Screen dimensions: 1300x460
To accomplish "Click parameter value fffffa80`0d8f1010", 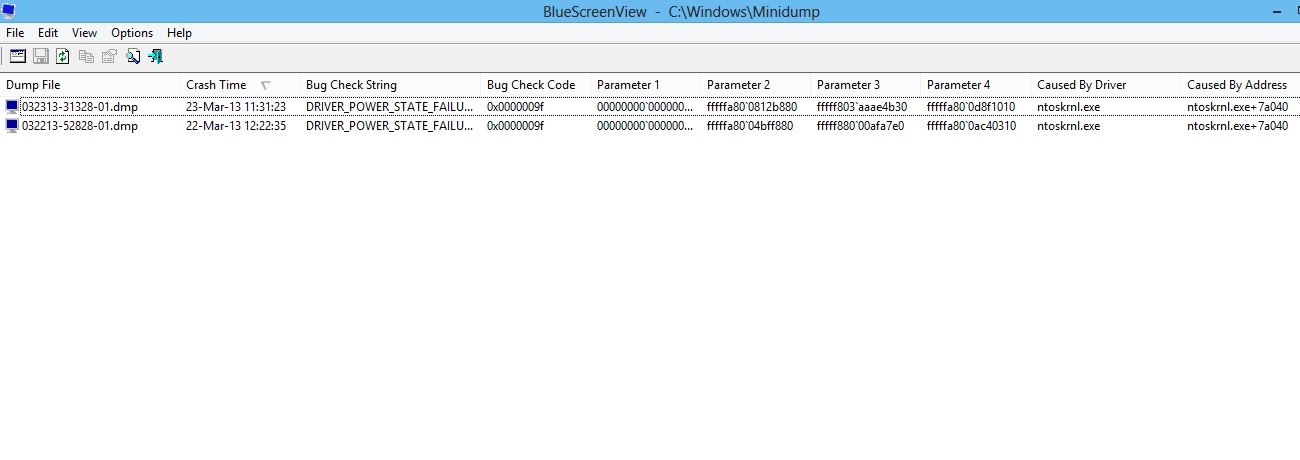I will (971, 107).
